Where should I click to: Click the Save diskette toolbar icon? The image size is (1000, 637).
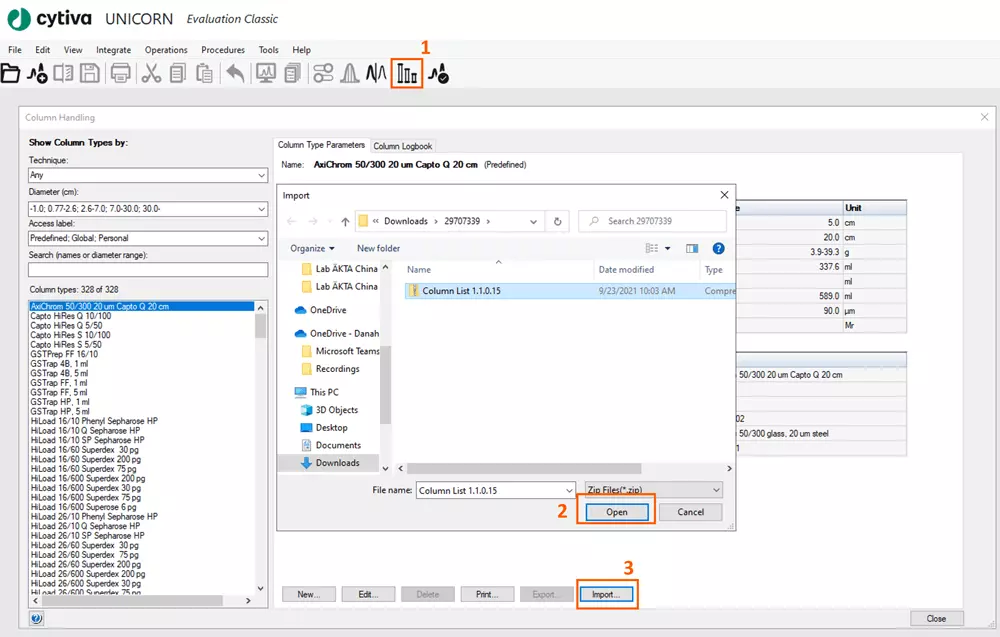coord(90,73)
